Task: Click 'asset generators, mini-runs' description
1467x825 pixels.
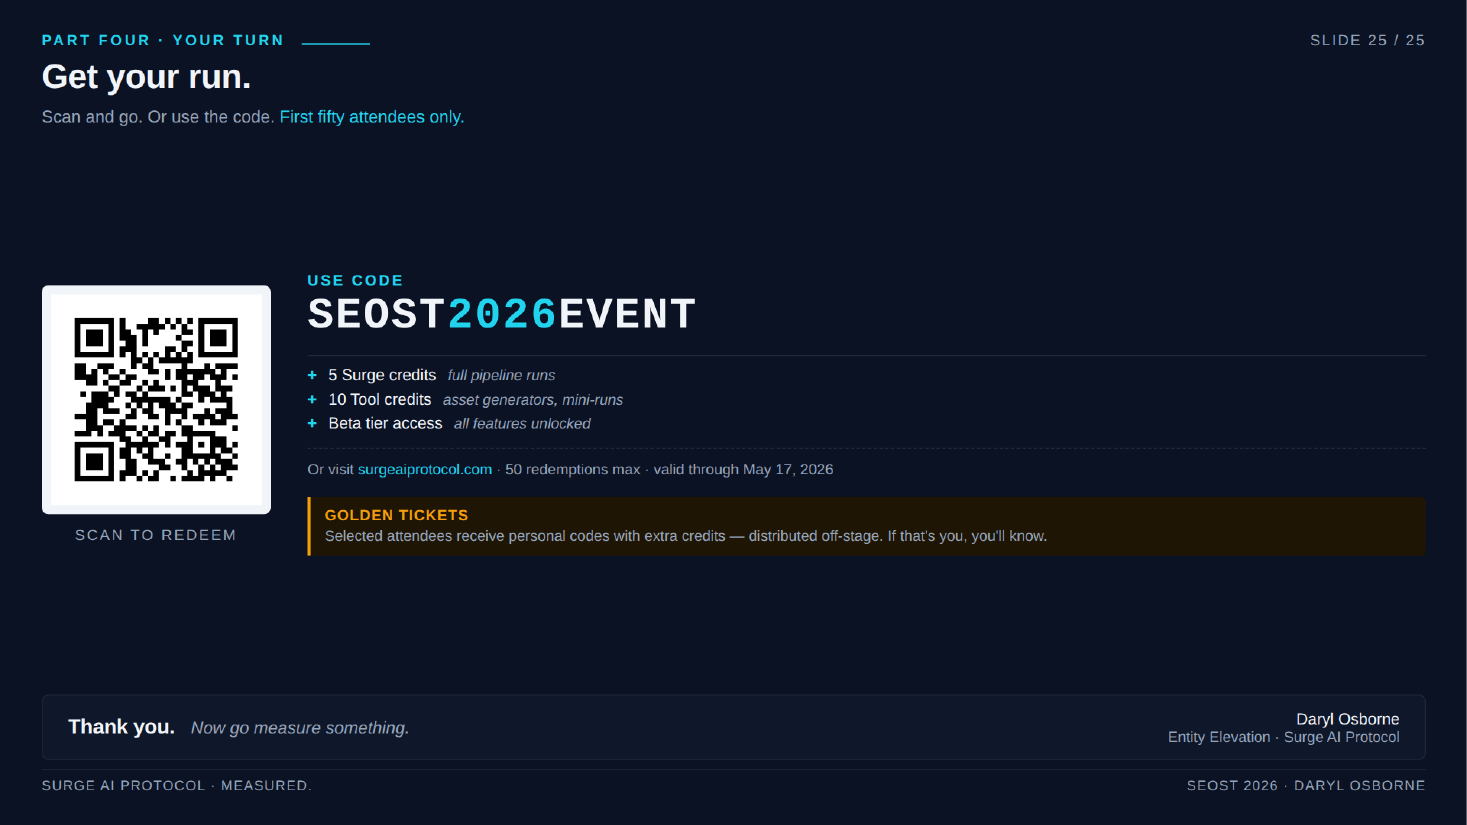Action: pyautogui.click(x=533, y=400)
